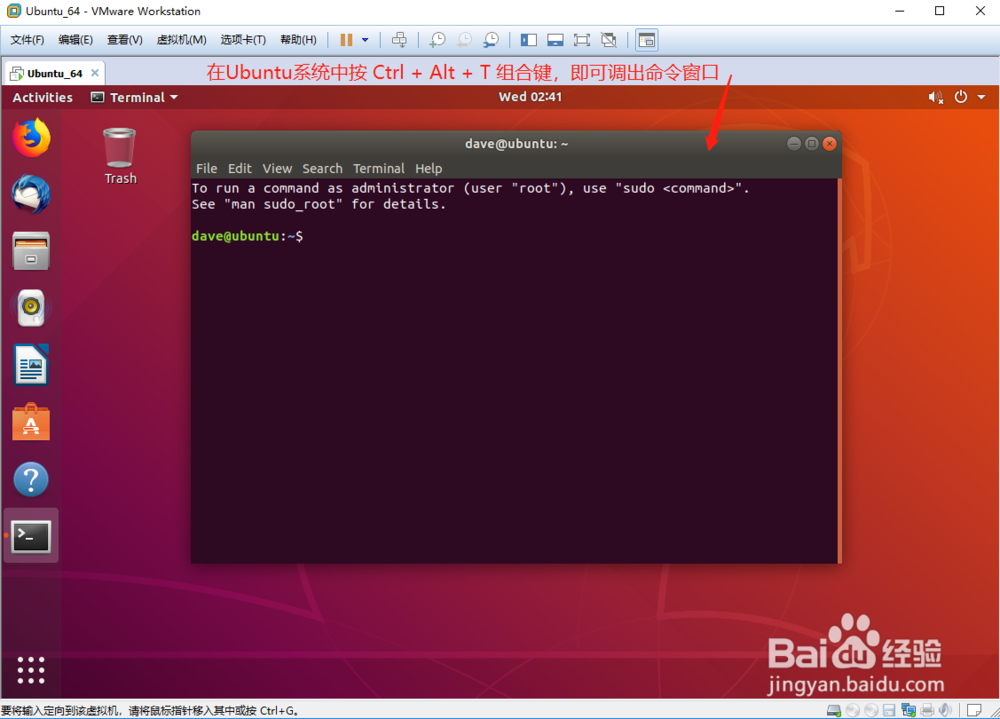Click Send Ctrl+Alt+Del toolbar icon

tap(399, 40)
